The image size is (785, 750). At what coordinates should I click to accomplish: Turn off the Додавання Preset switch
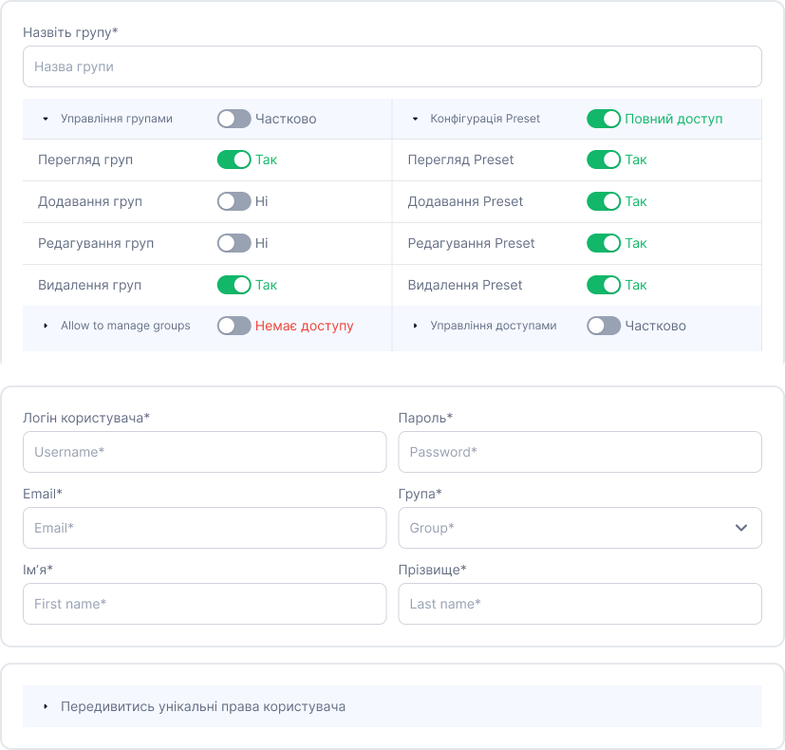click(603, 202)
